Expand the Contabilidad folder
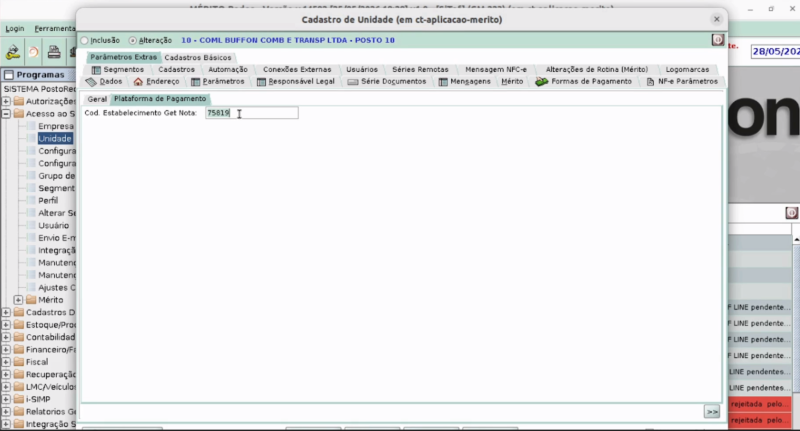Screen dimensions: 800x431 point(6,337)
